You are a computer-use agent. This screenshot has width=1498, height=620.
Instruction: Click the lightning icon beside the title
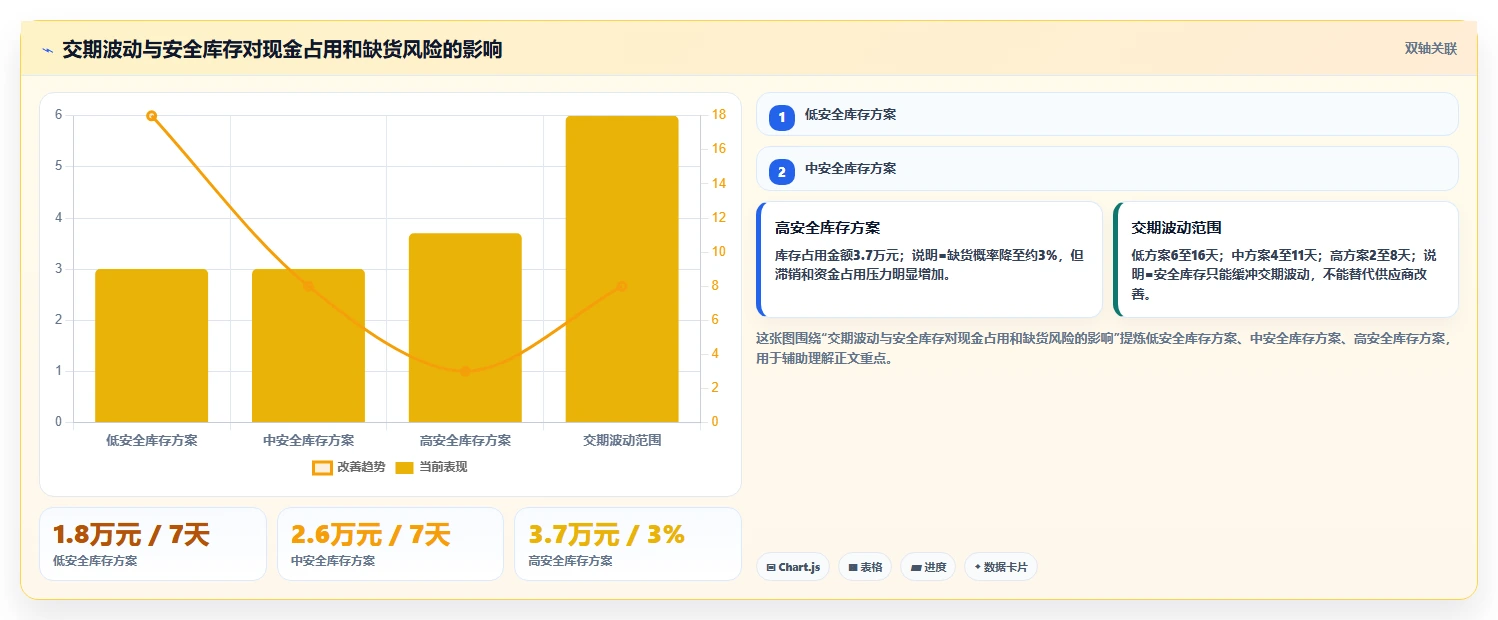tap(47, 50)
